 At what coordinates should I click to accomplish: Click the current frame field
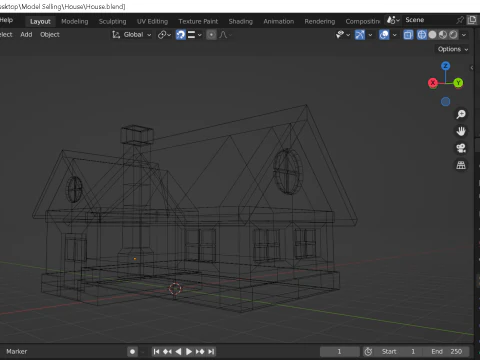coord(340,351)
